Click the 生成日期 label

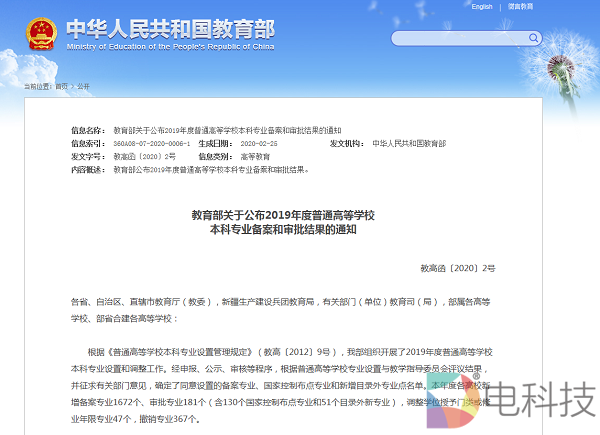[215, 143]
